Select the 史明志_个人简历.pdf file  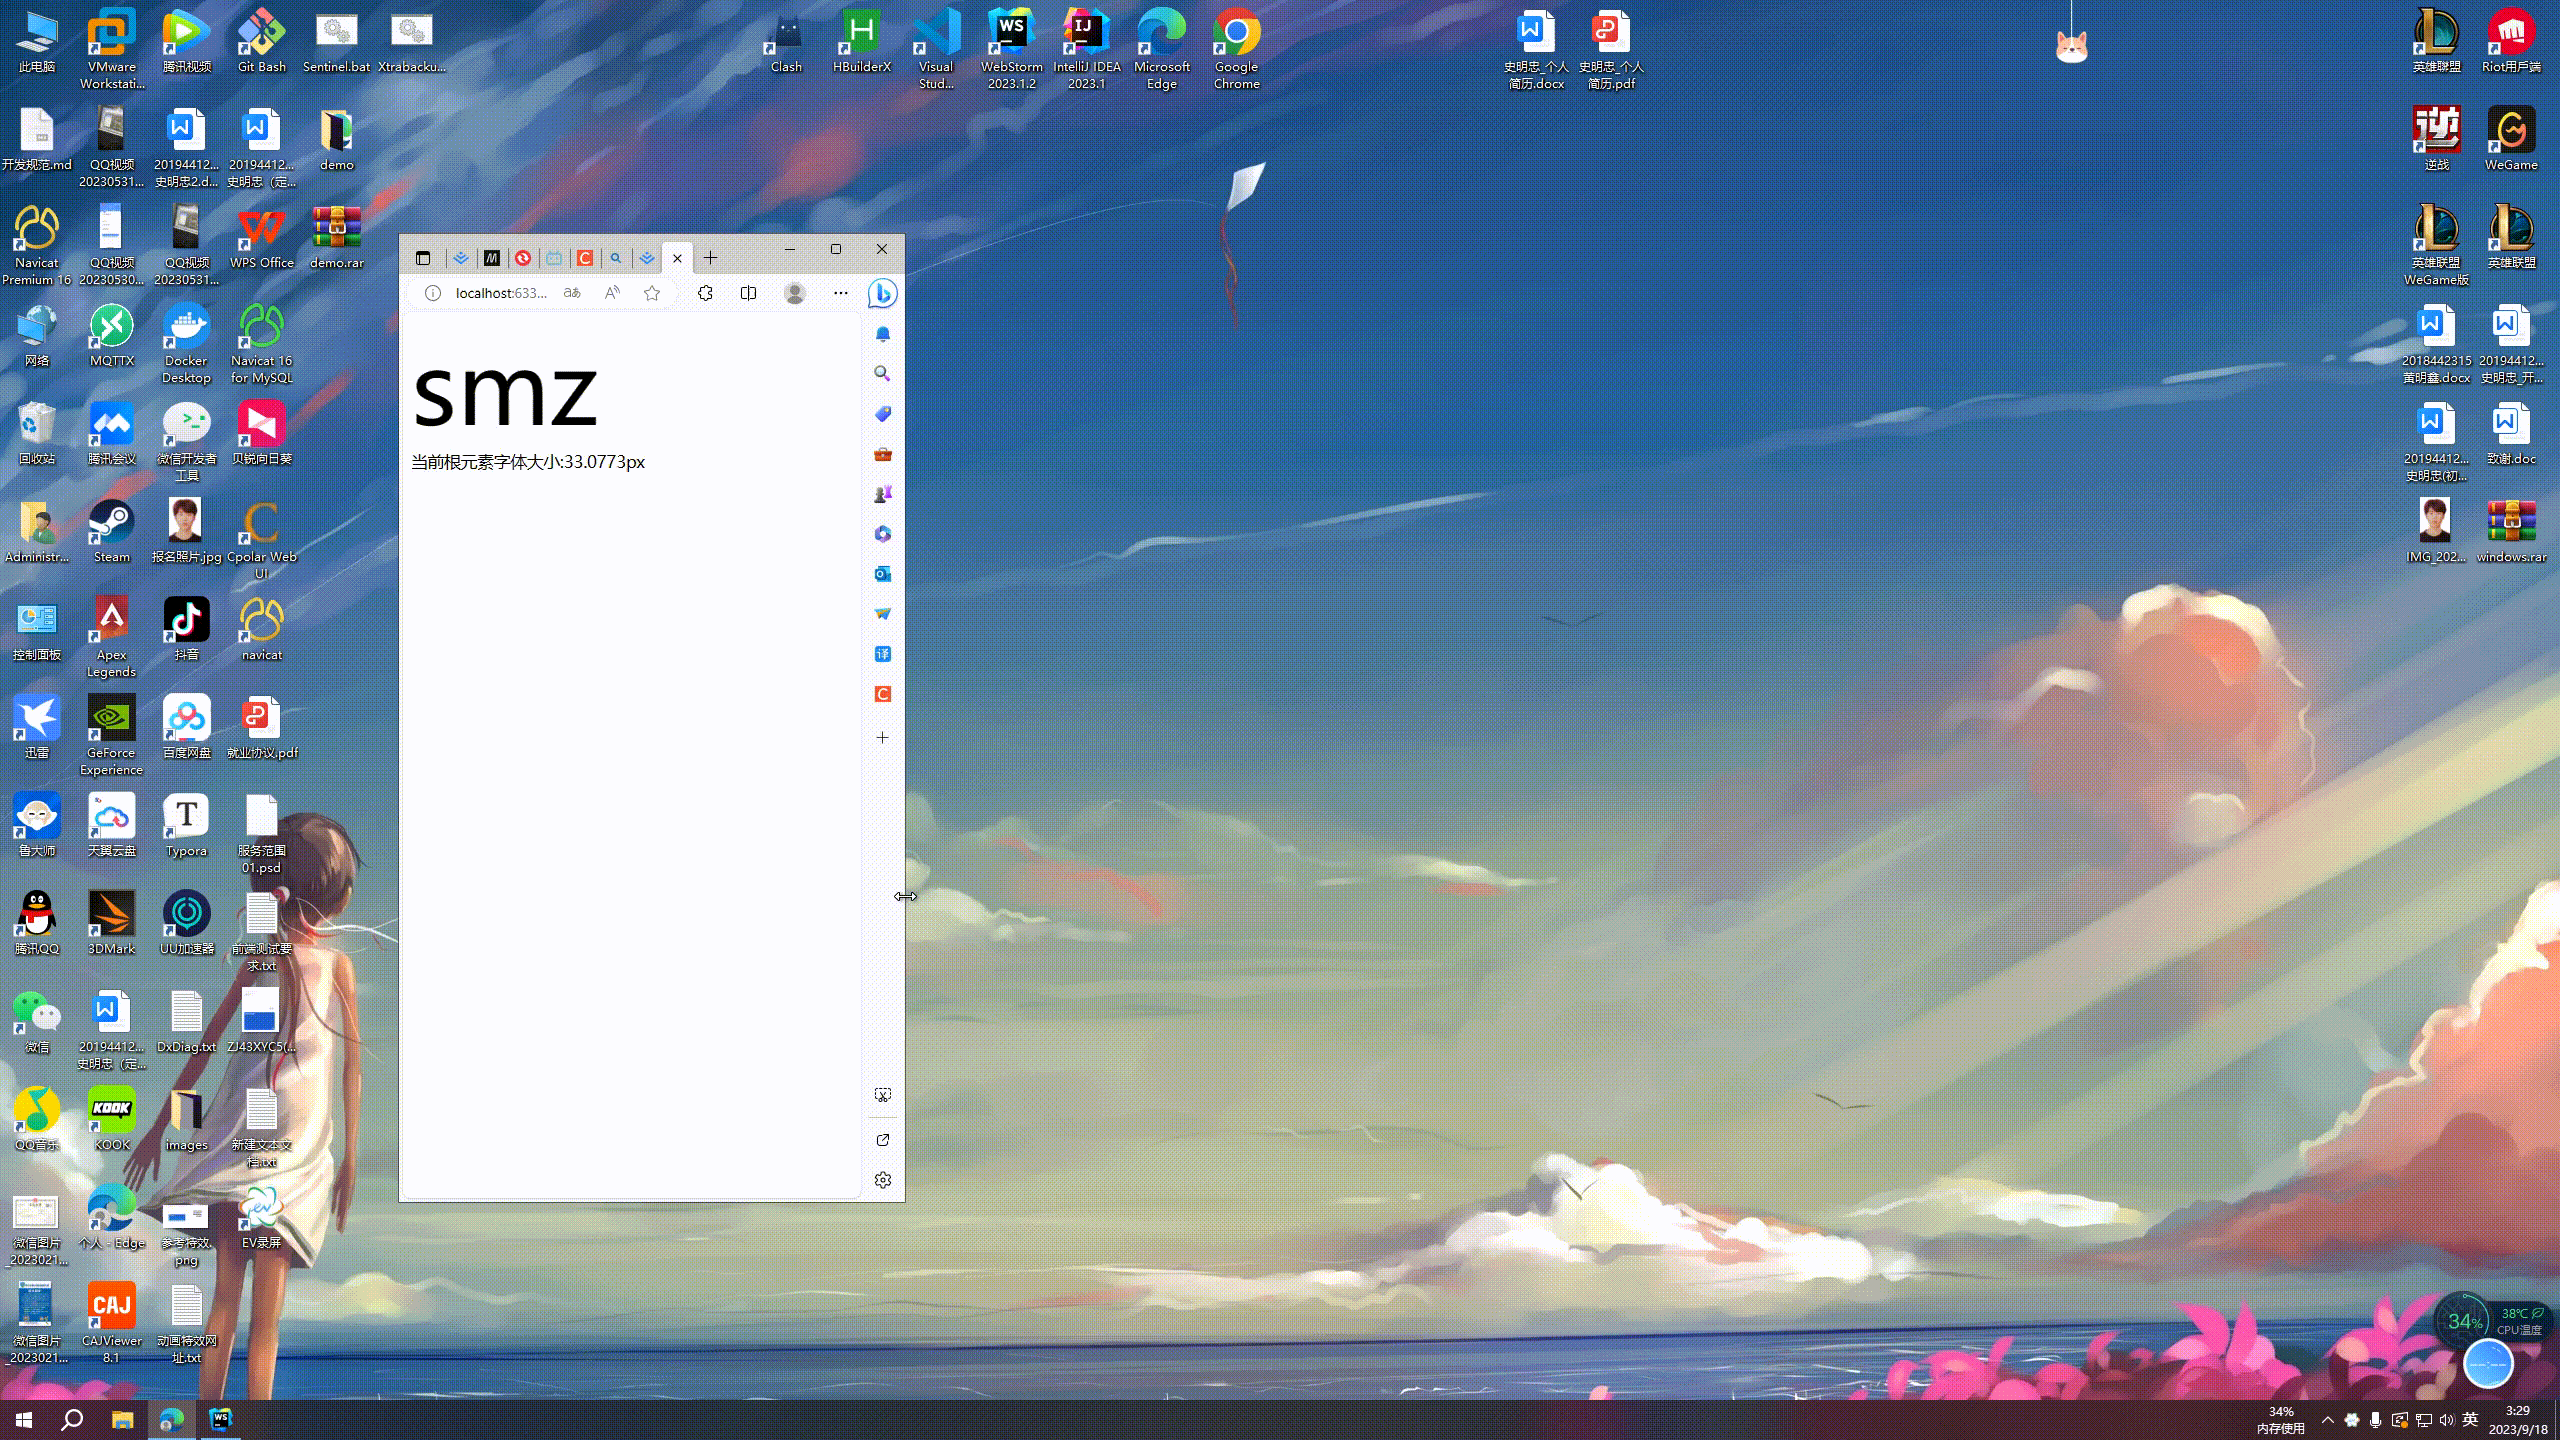1611,49
